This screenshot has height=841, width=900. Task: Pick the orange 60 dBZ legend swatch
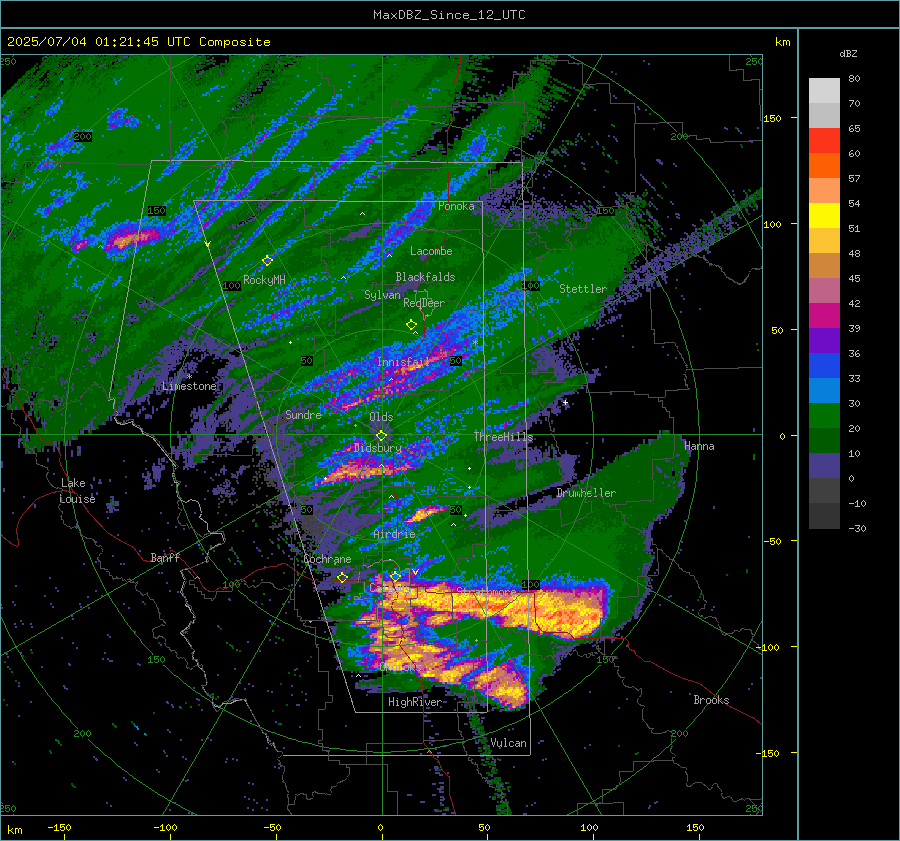point(824,165)
